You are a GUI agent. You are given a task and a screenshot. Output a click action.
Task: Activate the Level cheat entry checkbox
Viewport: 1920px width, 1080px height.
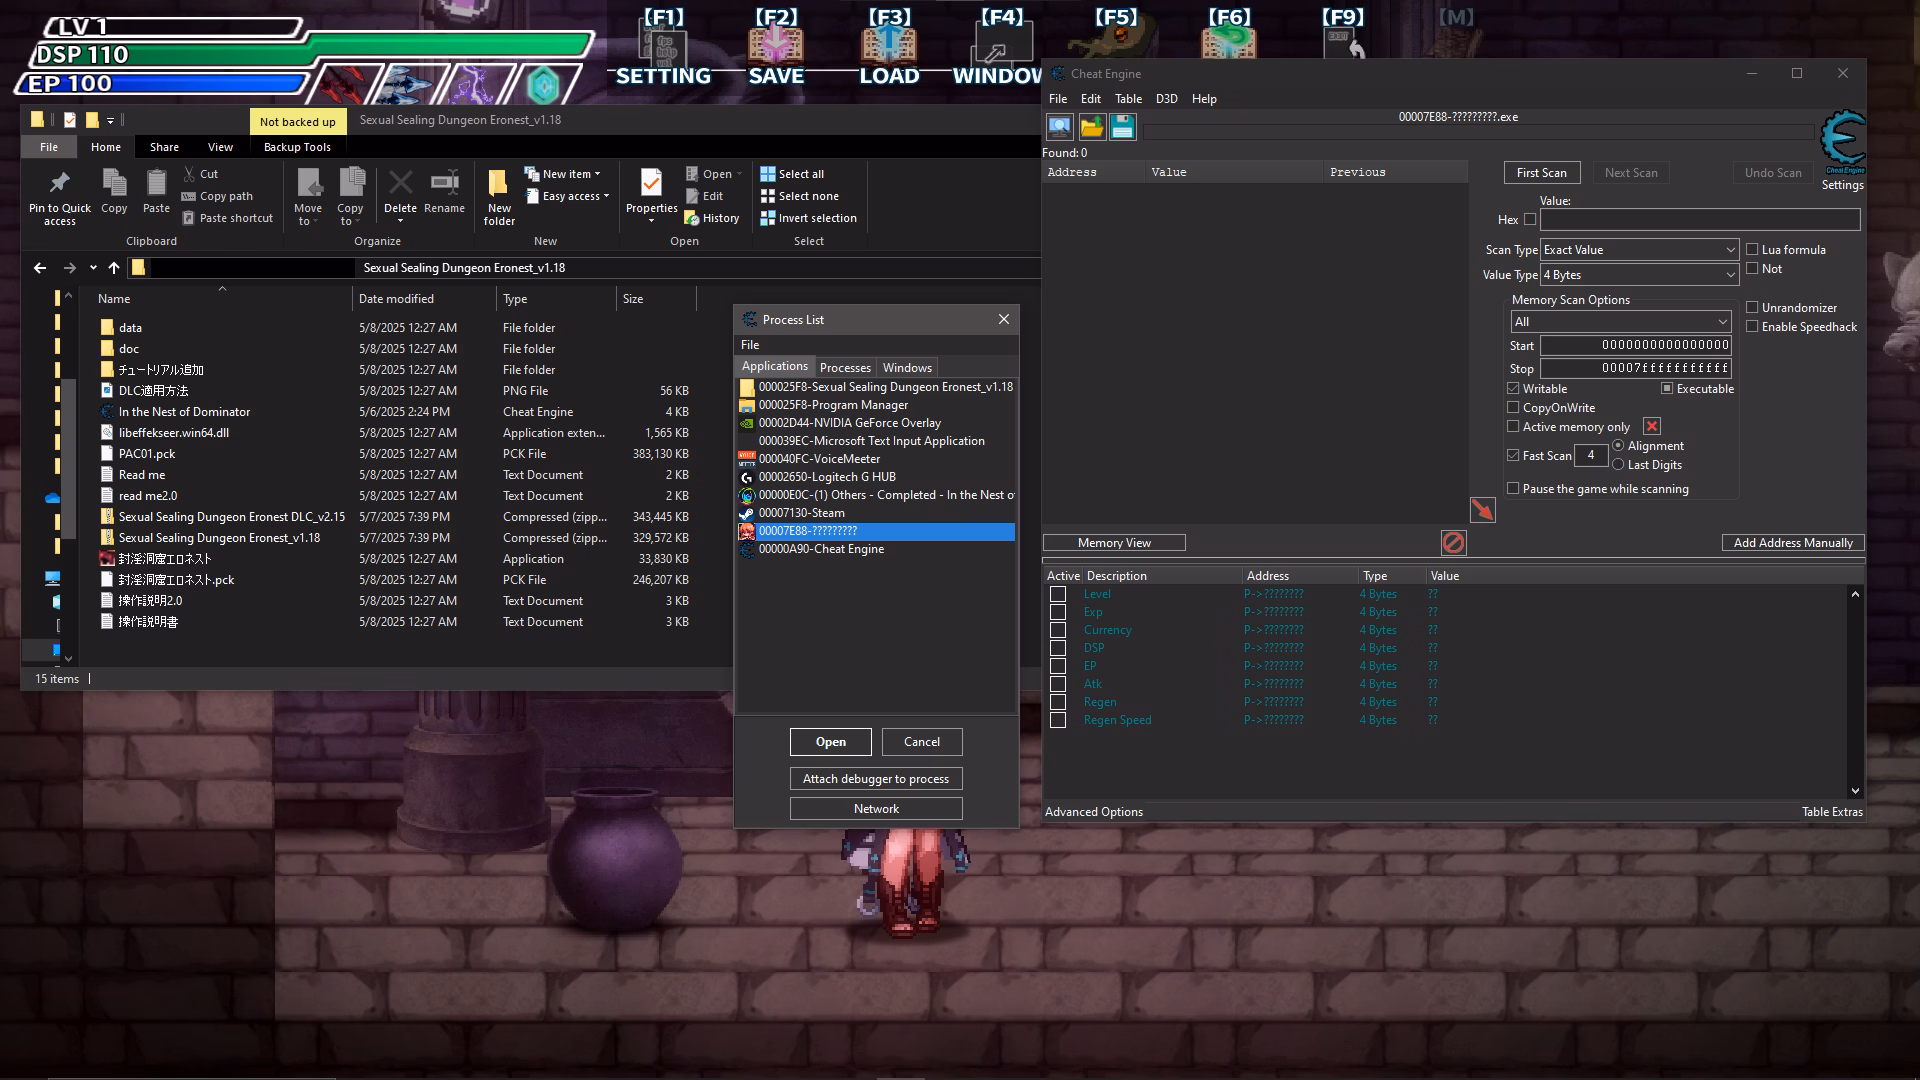pos(1058,594)
